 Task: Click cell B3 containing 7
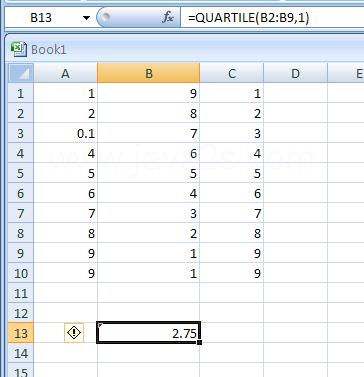[149, 133]
